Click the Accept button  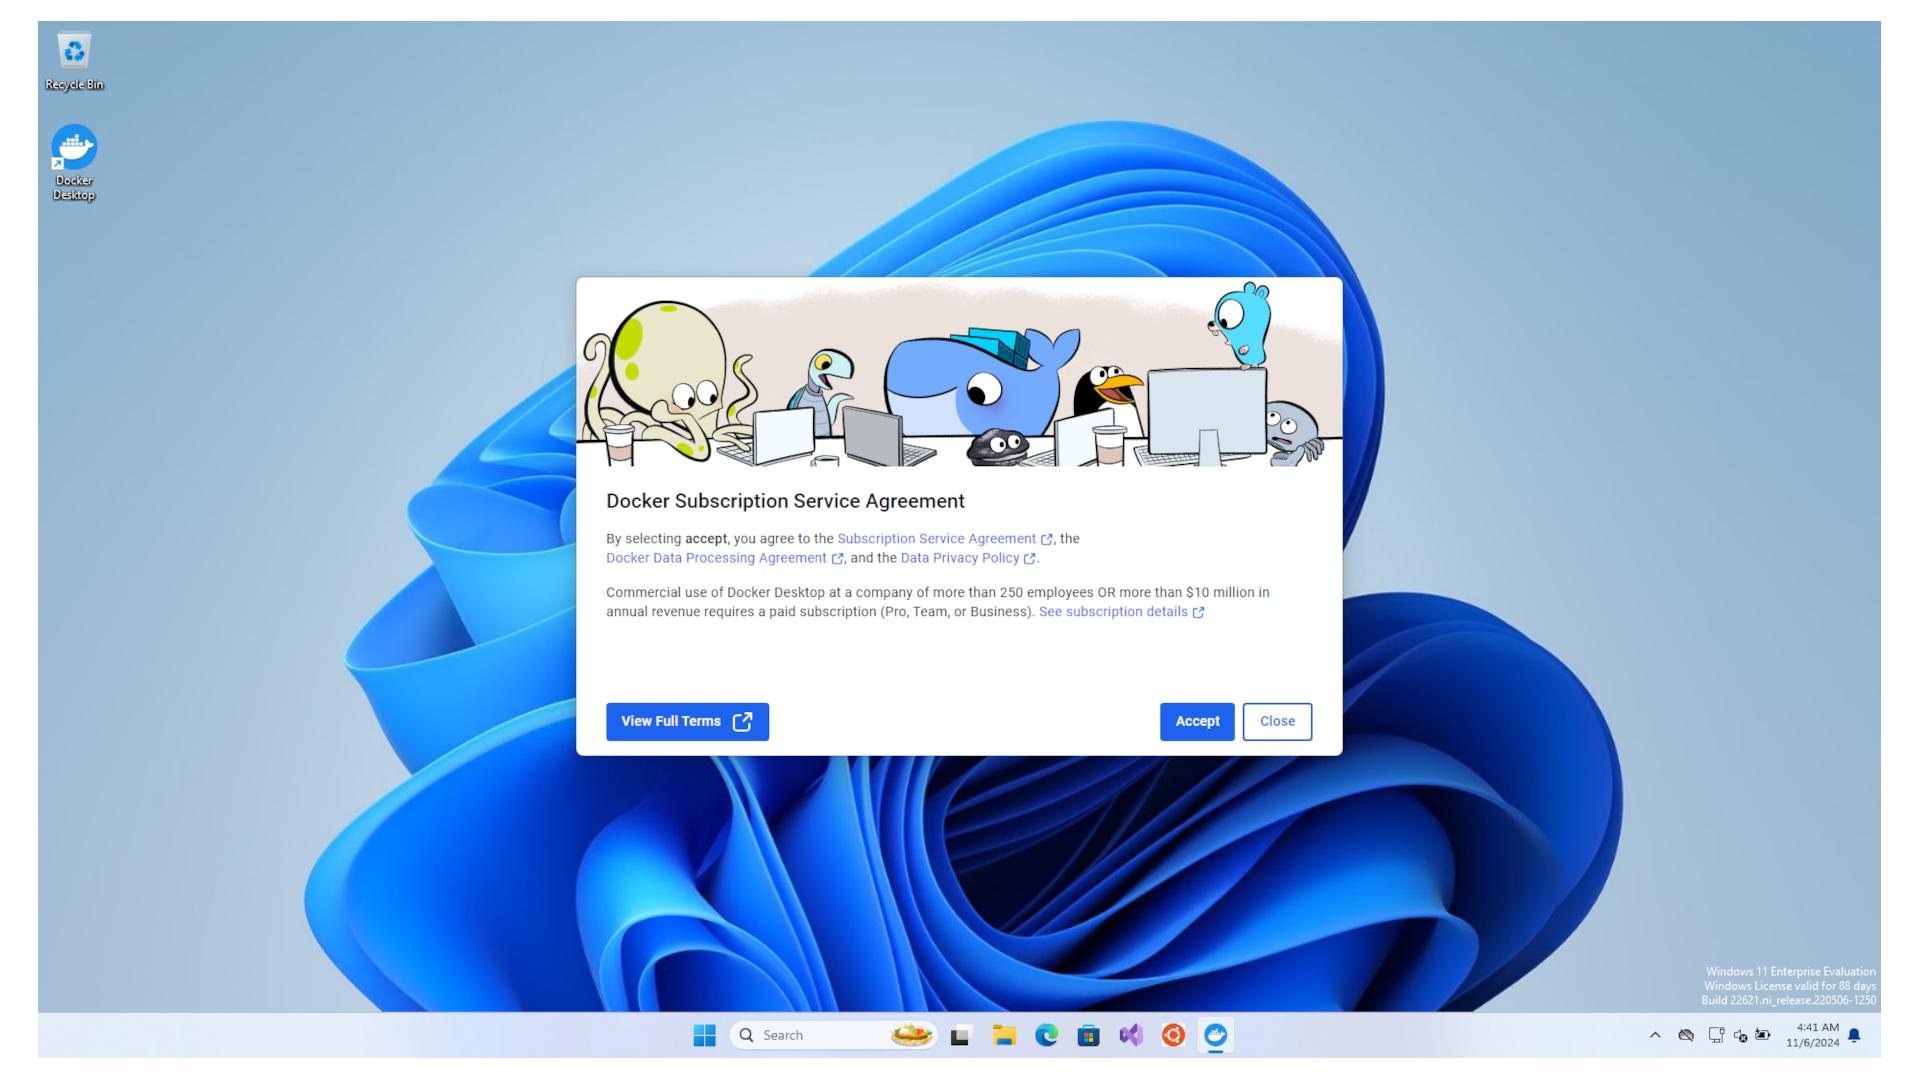pos(1196,721)
